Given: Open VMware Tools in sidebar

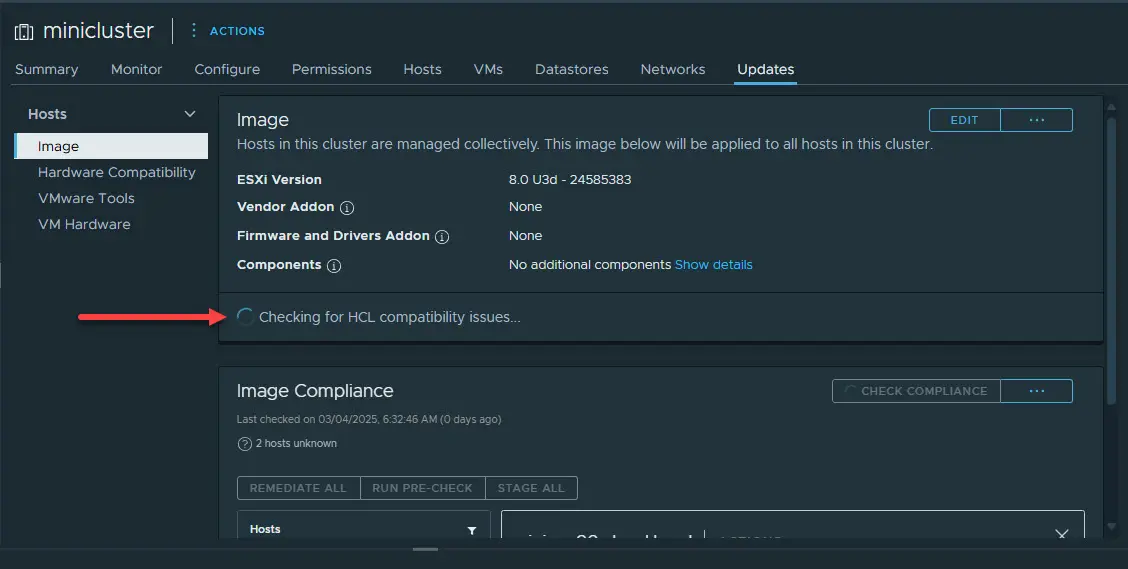Looking at the screenshot, I should pos(86,198).
